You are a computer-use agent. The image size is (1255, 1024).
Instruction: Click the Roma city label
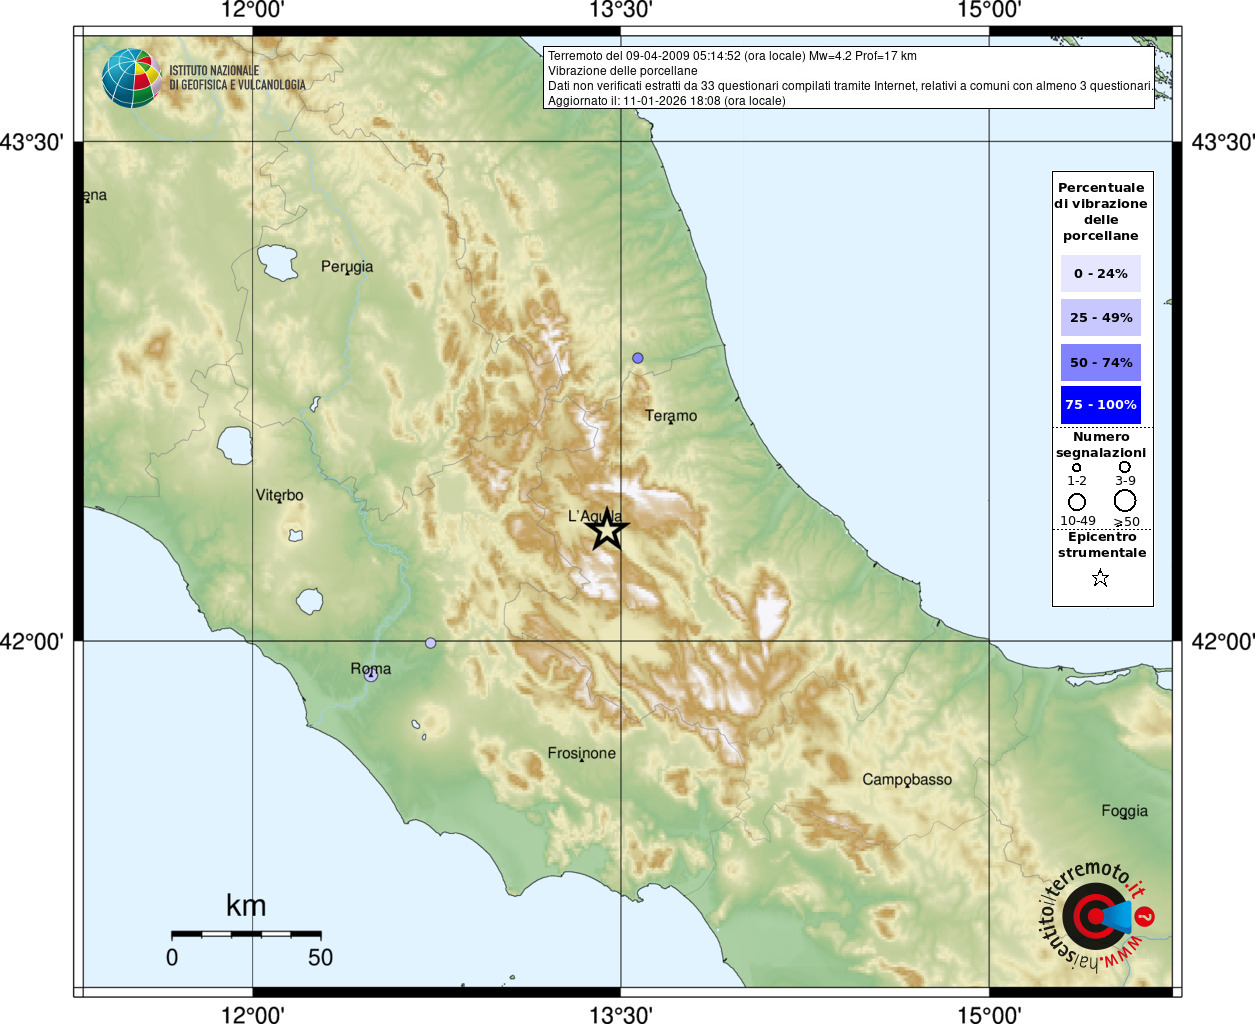pos(371,669)
